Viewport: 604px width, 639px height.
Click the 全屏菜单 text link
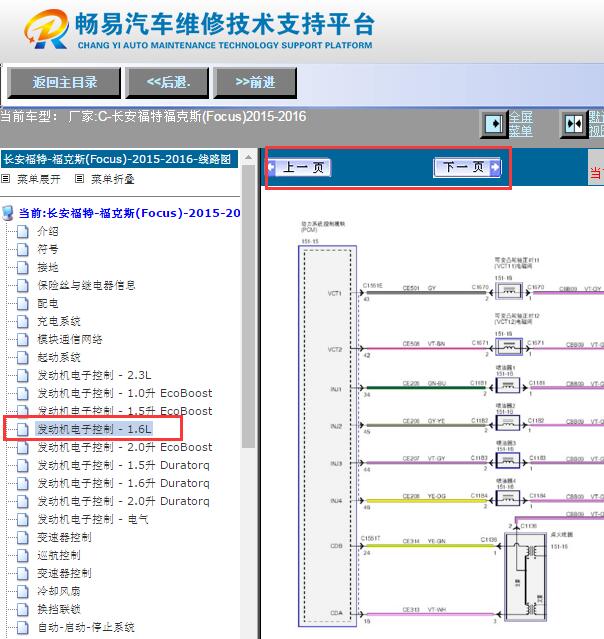coord(520,124)
